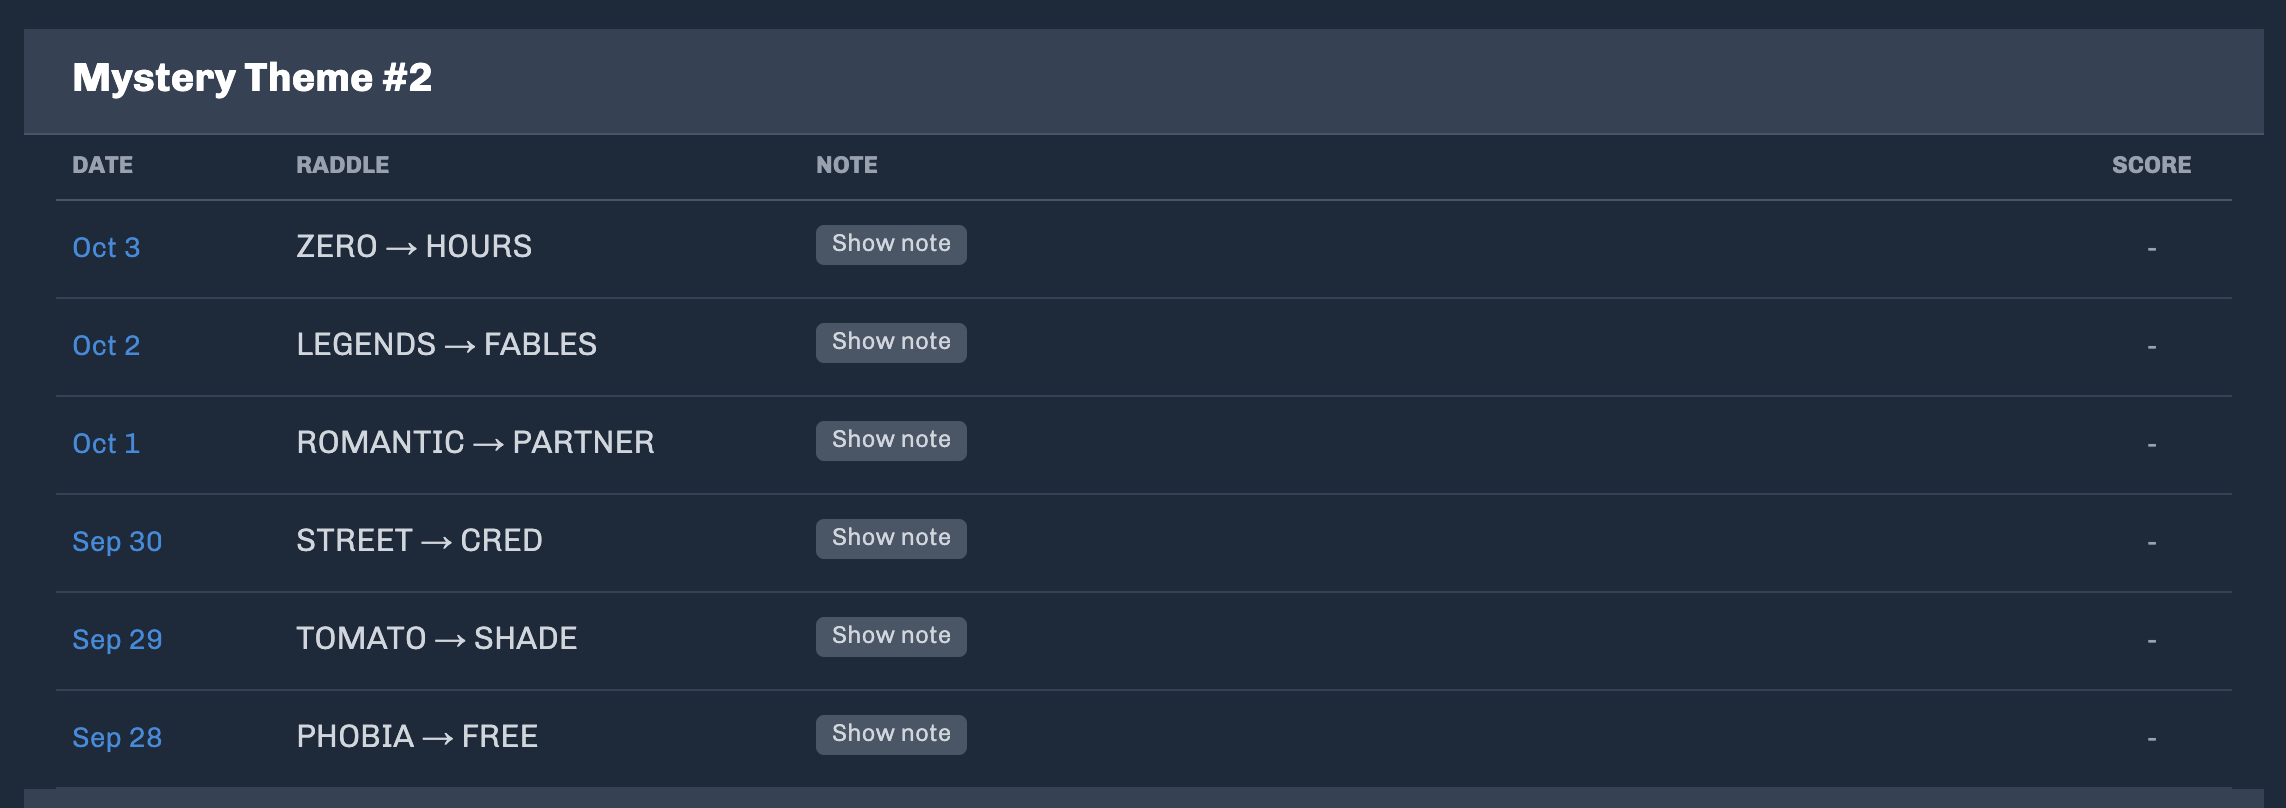The height and width of the screenshot is (808, 2286).
Task: Click the SCORE column header
Action: [2151, 165]
